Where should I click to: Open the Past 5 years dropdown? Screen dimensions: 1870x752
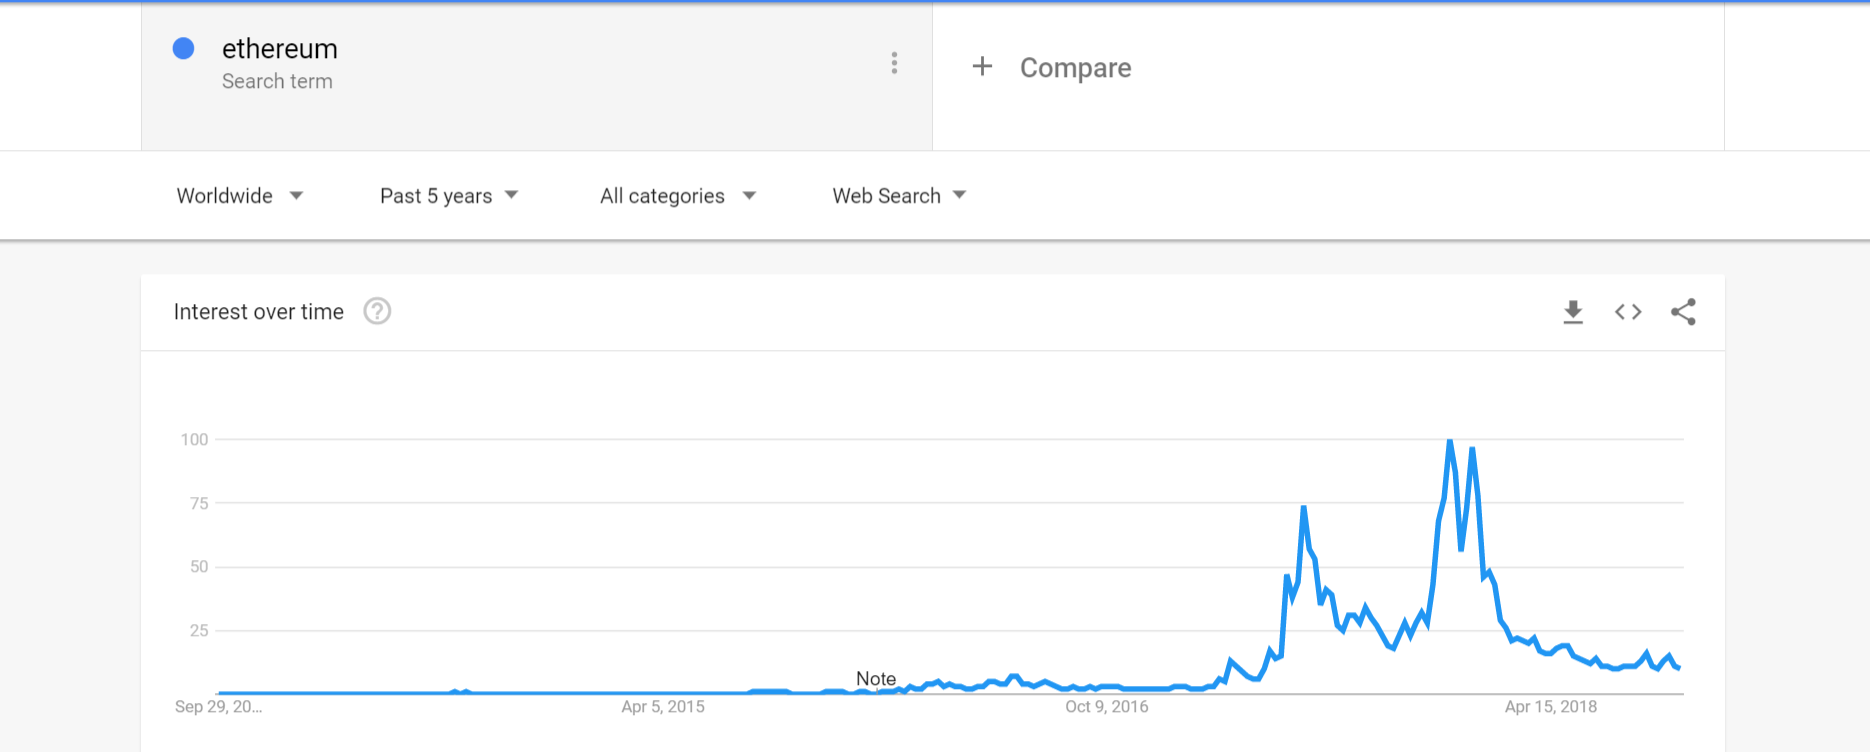tap(449, 195)
